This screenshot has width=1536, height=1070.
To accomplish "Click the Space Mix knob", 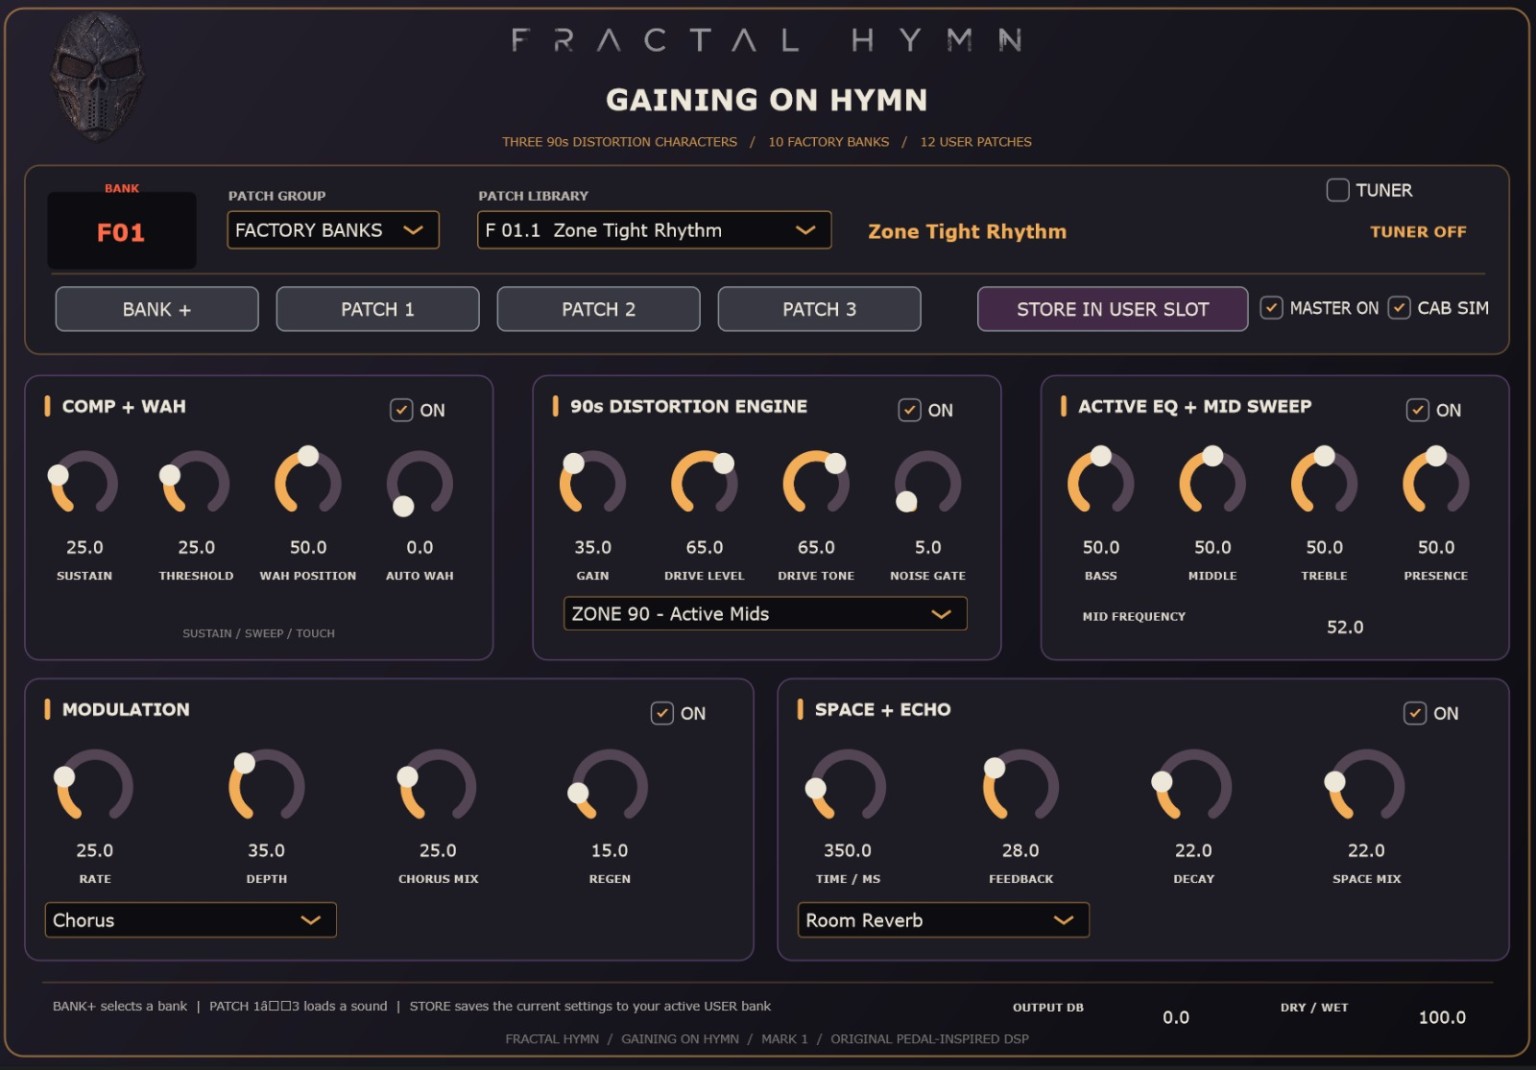I will point(1366,787).
